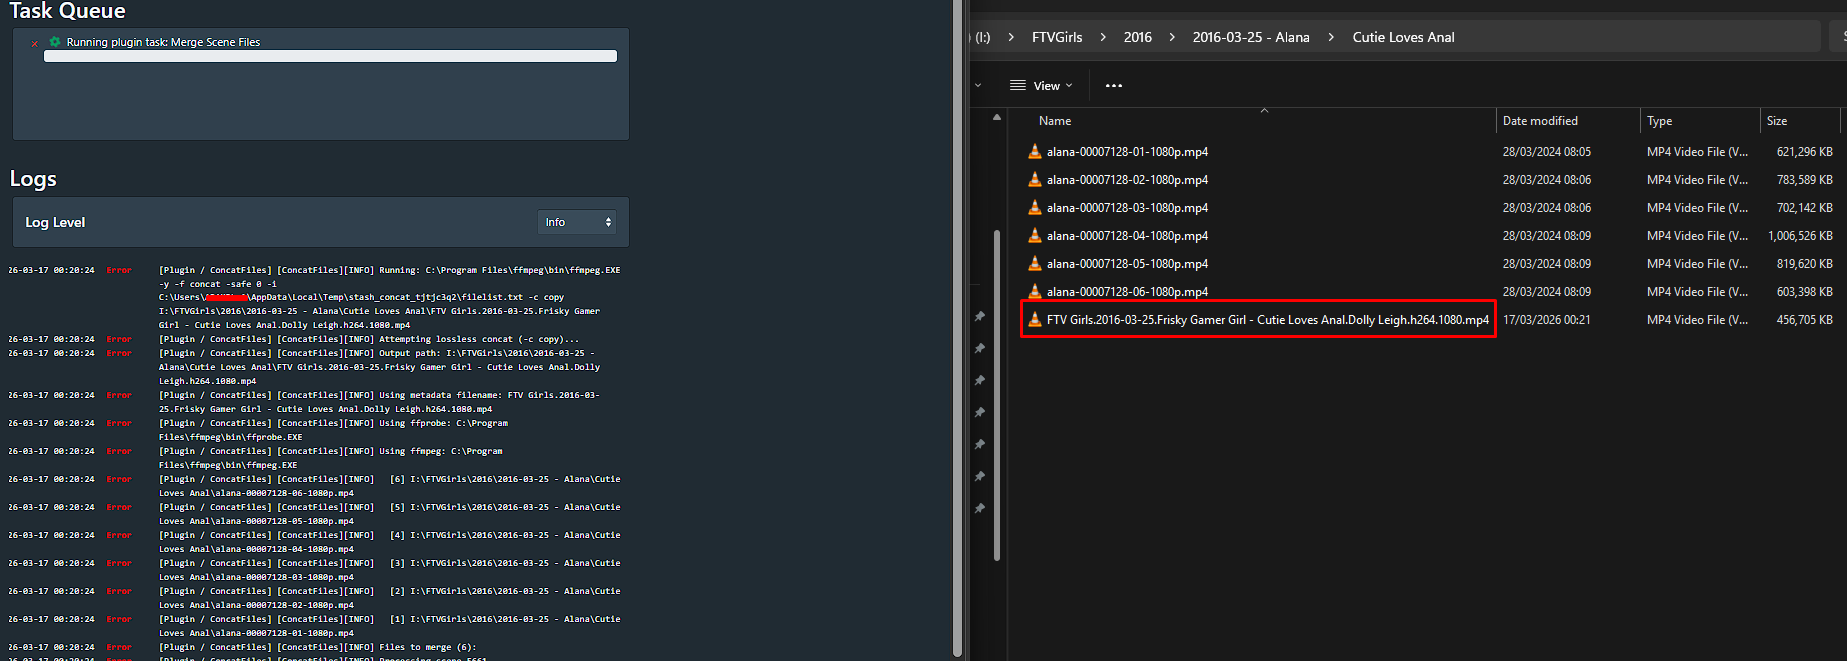The width and height of the screenshot is (1847, 661).
Task: Sort files by the Size column header
Action: pos(1777,121)
